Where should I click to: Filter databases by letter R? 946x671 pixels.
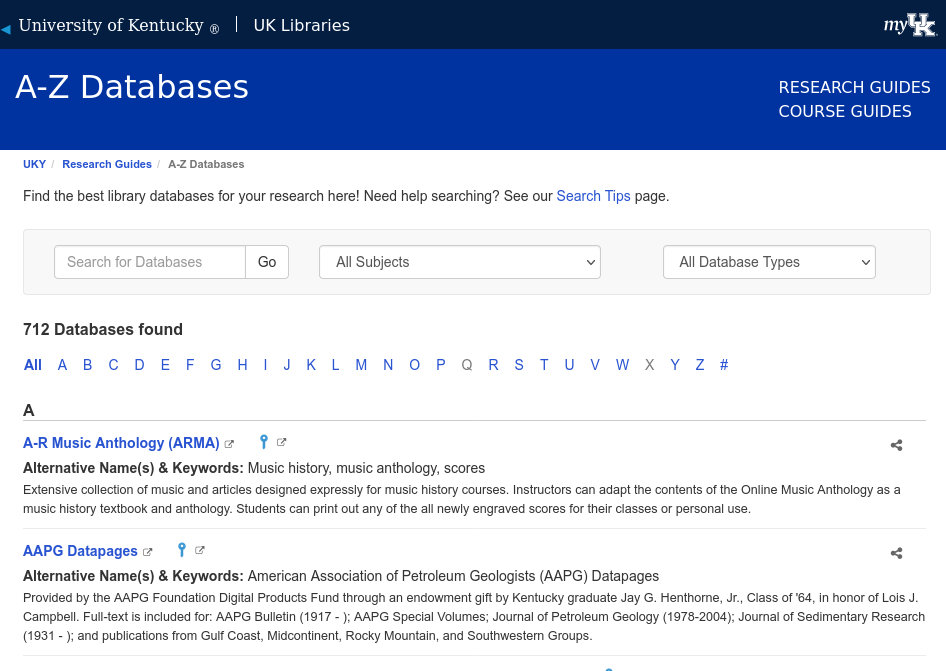[x=494, y=365]
